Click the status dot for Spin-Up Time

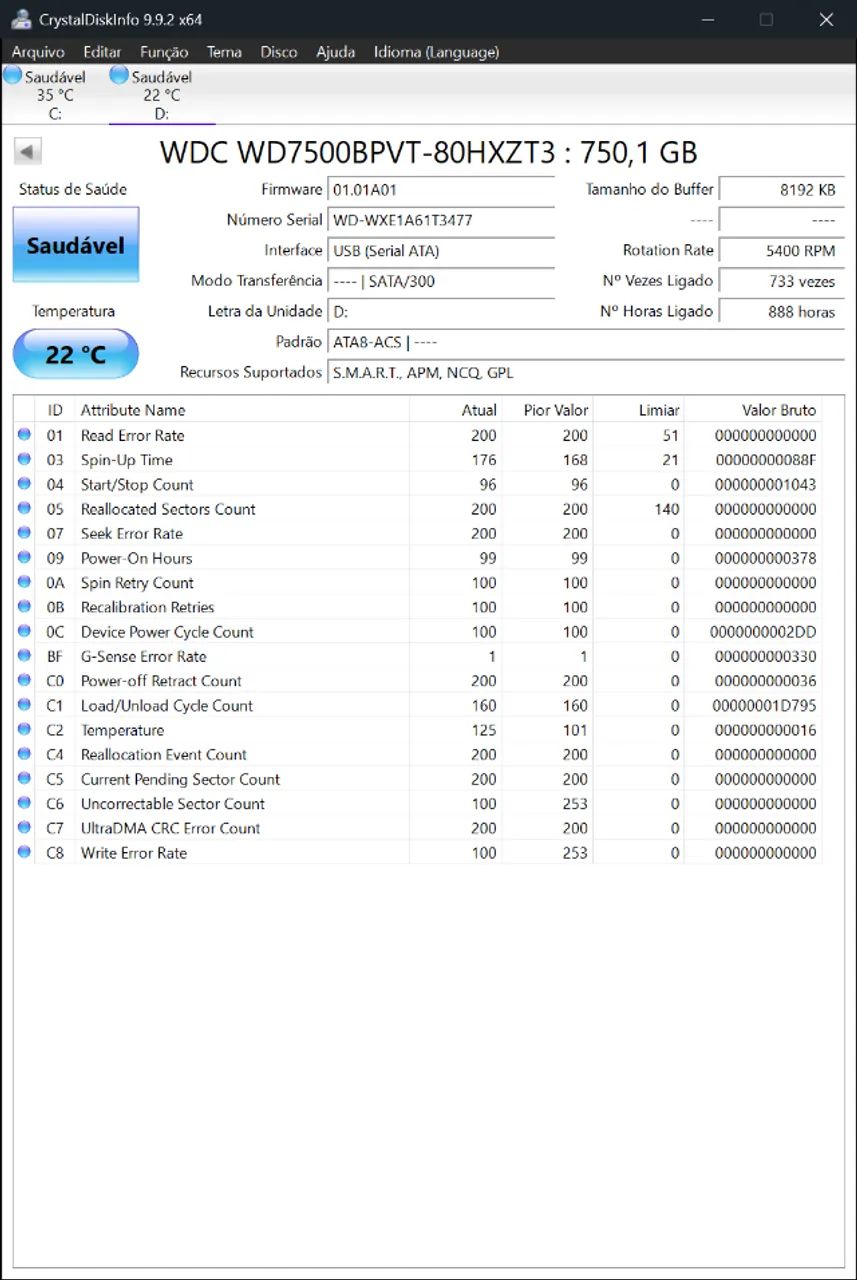[24, 460]
